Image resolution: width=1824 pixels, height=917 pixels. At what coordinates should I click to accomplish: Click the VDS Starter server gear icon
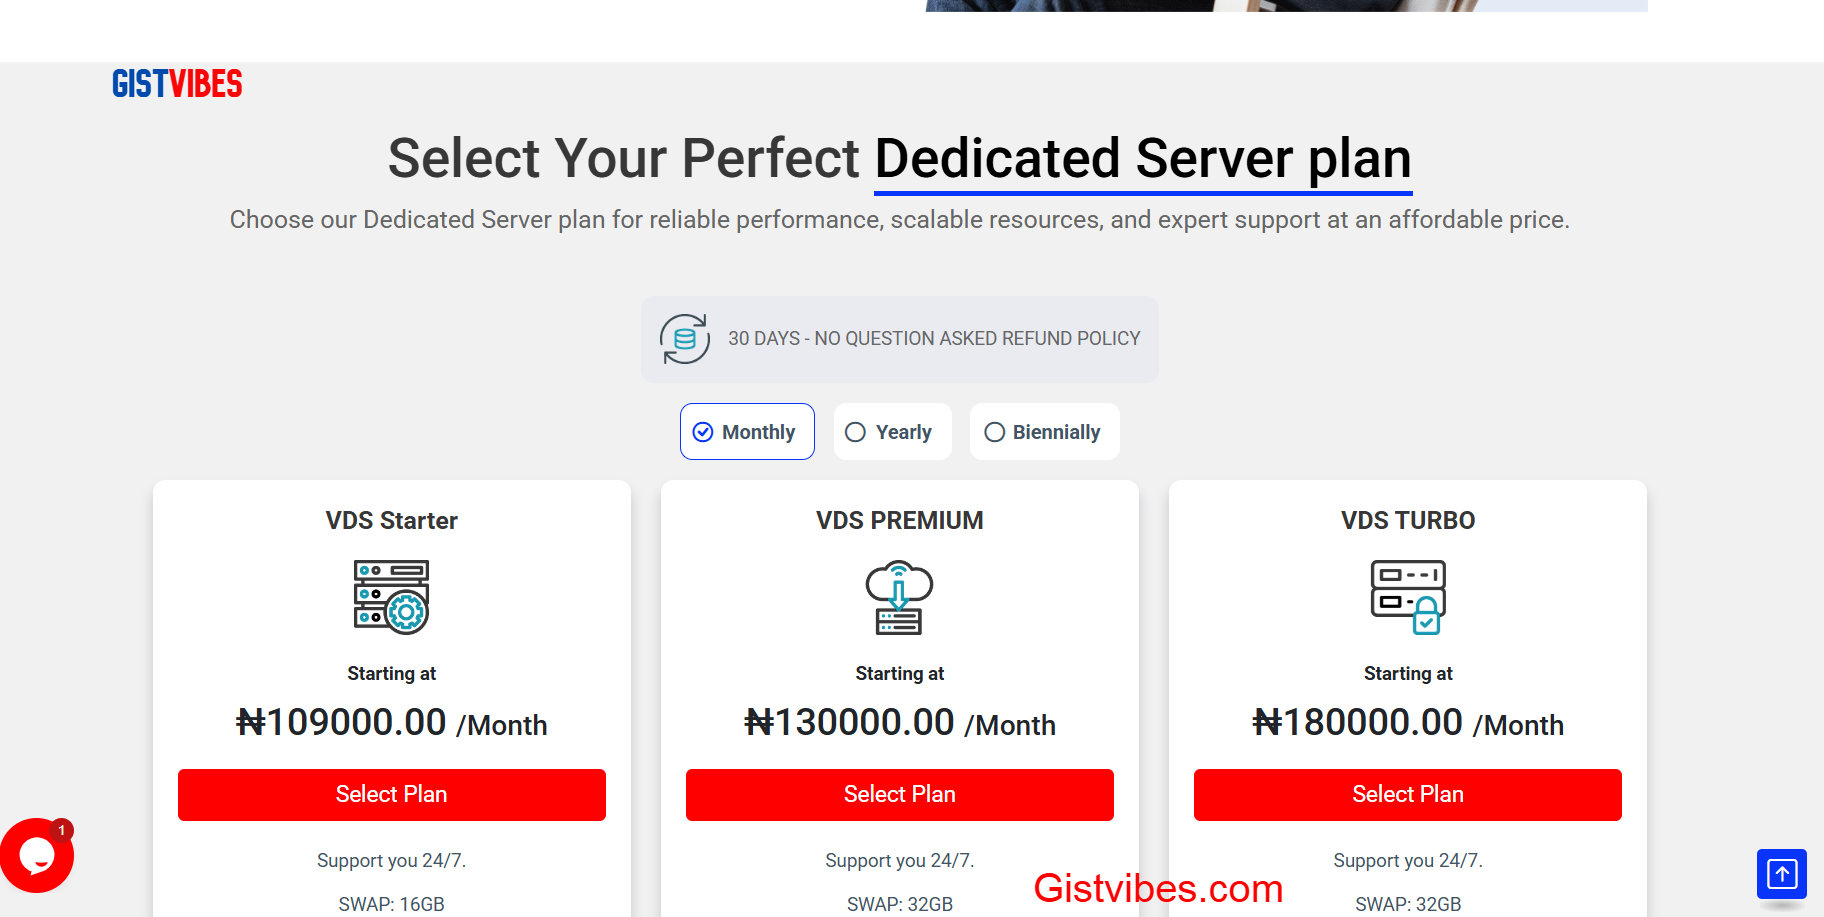[x=392, y=597]
